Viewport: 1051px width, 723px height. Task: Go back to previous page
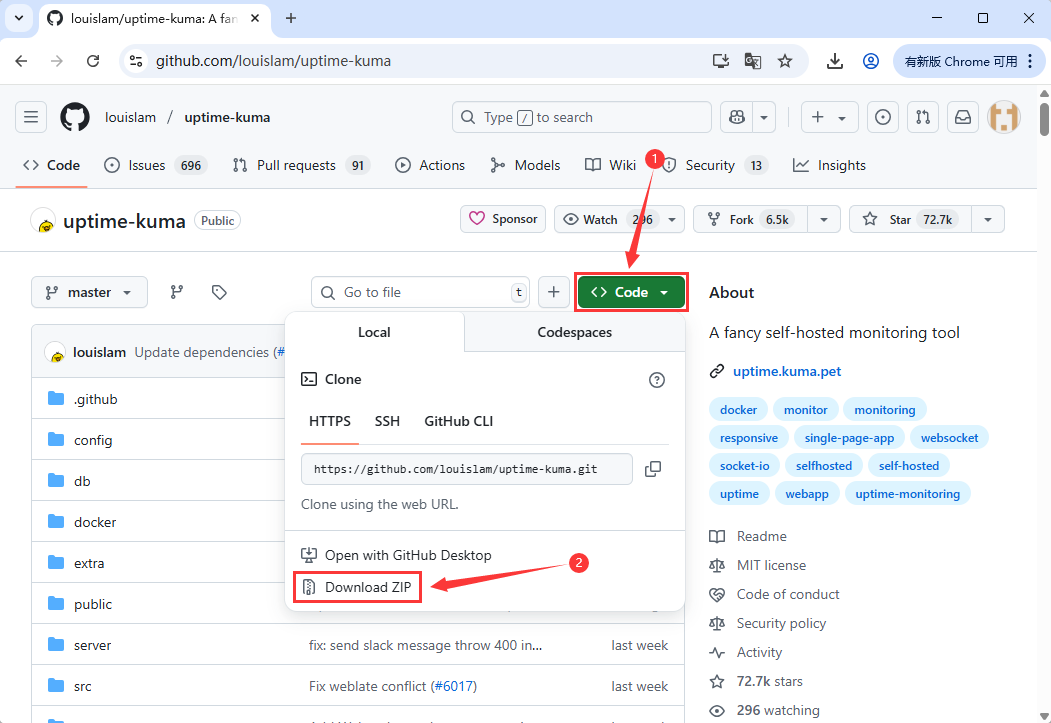pyautogui.click(x=21, y=61)
